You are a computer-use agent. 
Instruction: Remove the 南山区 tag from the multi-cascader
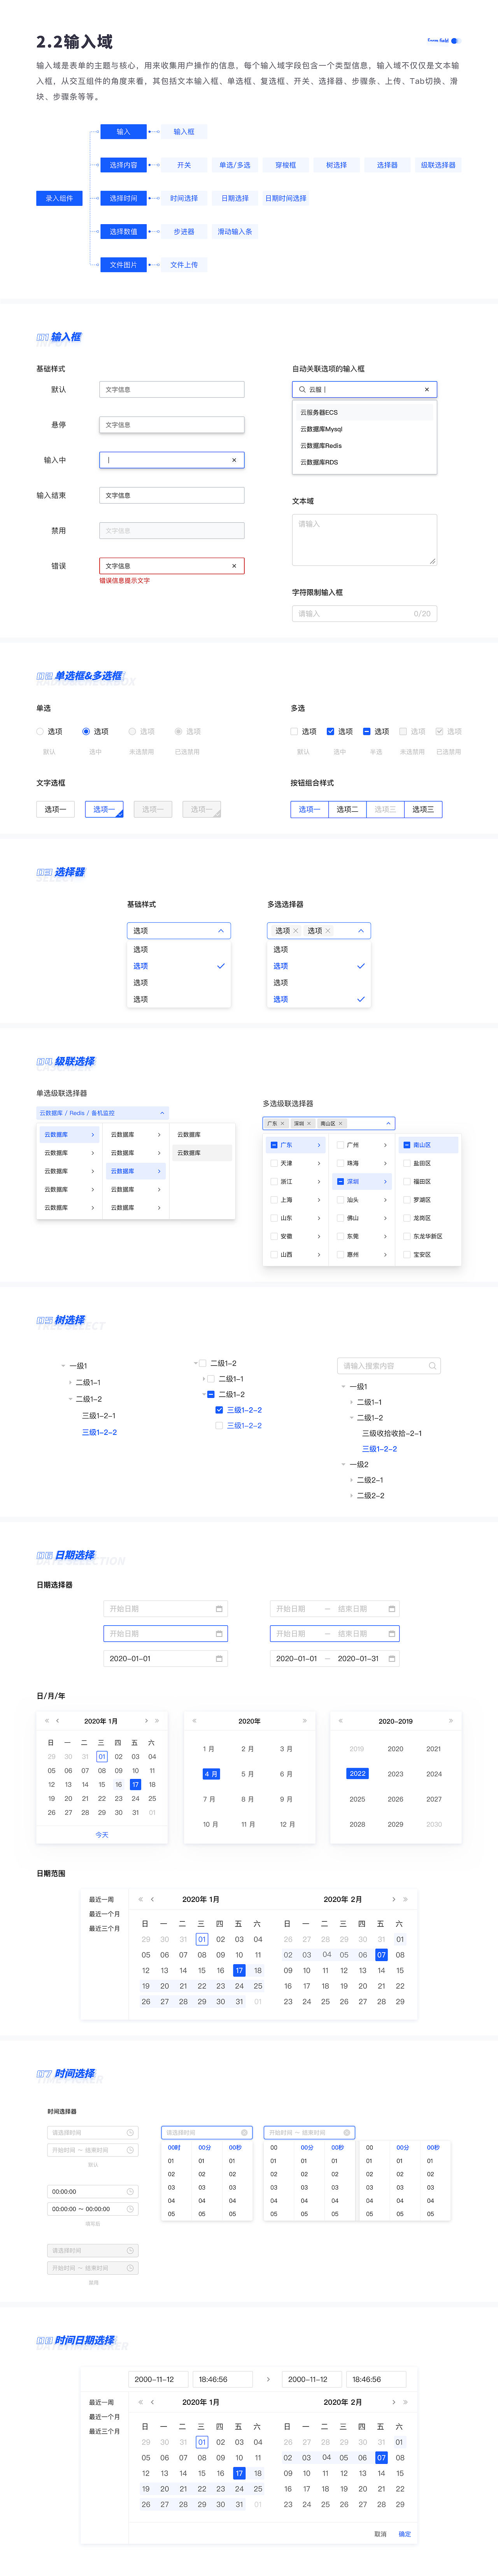(341, 1123)
